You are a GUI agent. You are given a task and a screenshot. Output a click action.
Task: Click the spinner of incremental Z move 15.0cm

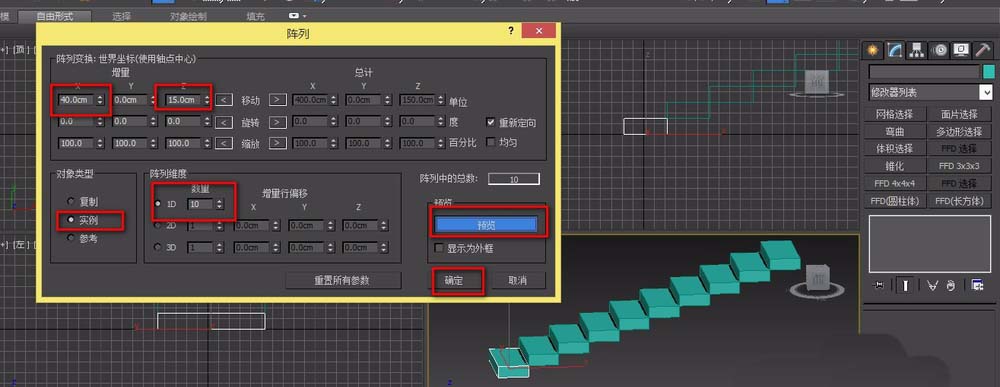pyautogui.click(x=207, y=100)
